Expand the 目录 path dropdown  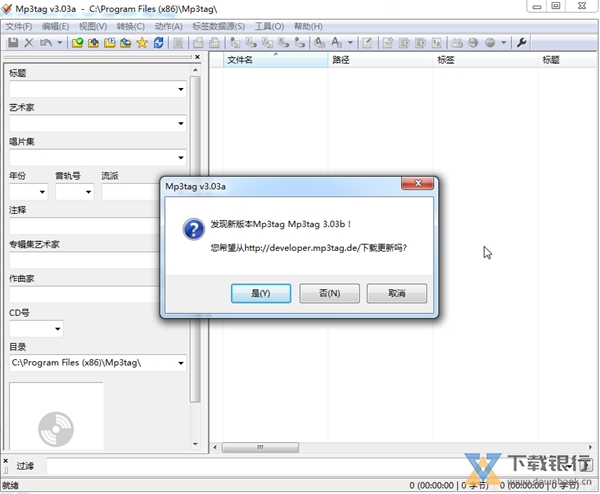click(x=181, y=363)
